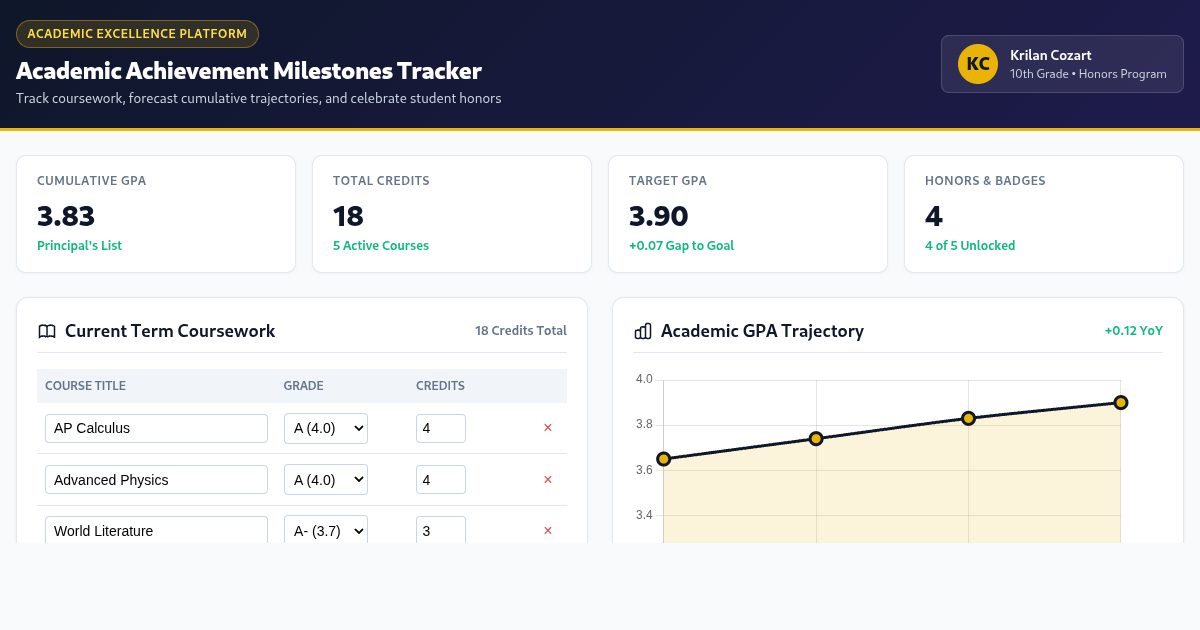This screenshot has width=1200, height=630.
Task: Remove the World Literature course row
Action: [547, 531]
